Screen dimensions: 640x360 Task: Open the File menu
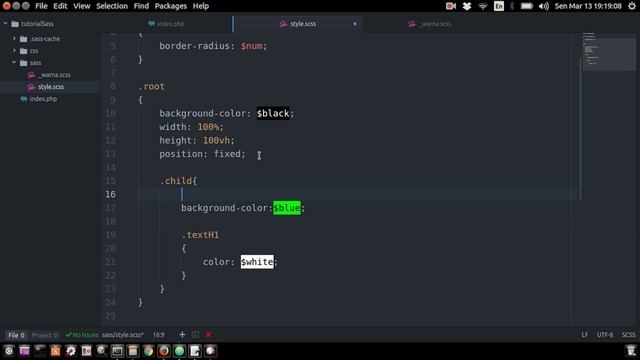pyautogui.click(x=41, y=6)
